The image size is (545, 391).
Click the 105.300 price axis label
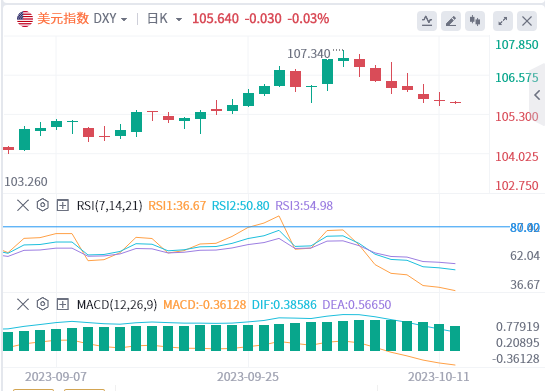517,117
